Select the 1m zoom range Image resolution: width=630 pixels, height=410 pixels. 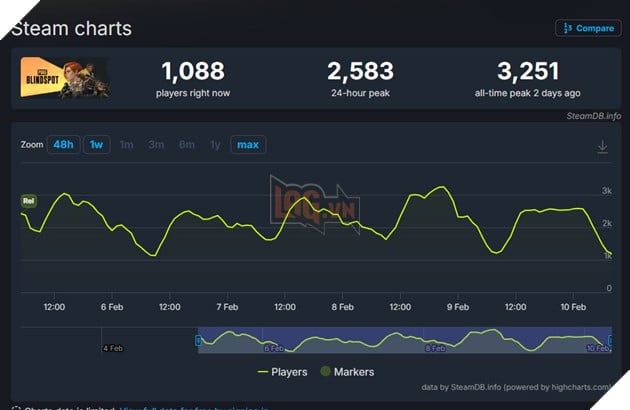pyautogui.click(x=127, y=145)
